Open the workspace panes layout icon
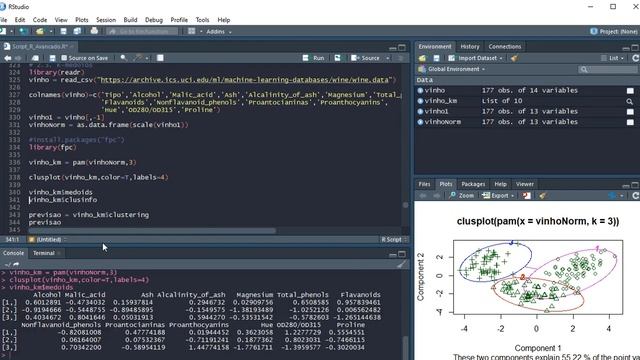Screen dimensions: 640x360 [x=191, y=31]
